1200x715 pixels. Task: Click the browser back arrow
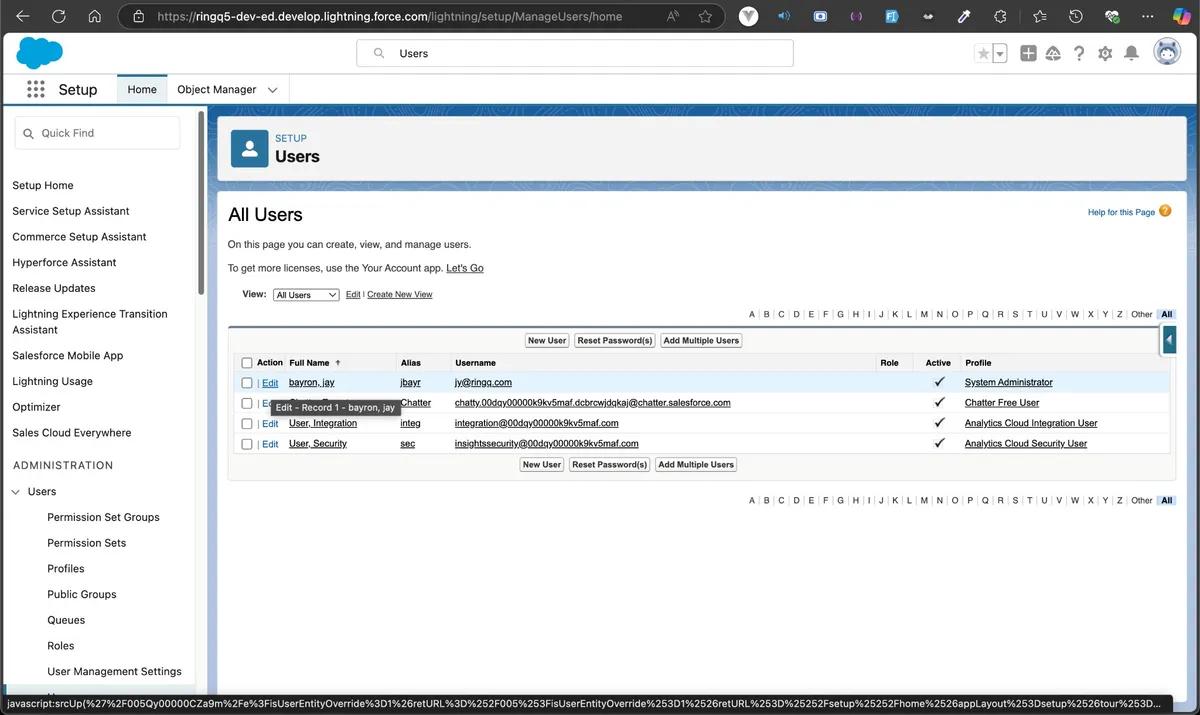[23, 16]
